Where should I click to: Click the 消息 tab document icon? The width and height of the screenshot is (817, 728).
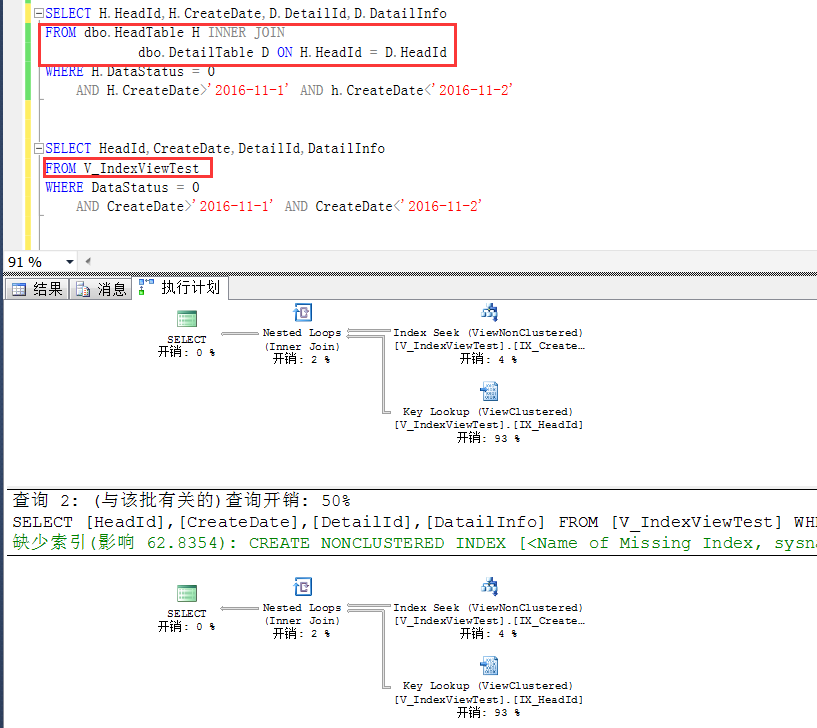(83, 289)
